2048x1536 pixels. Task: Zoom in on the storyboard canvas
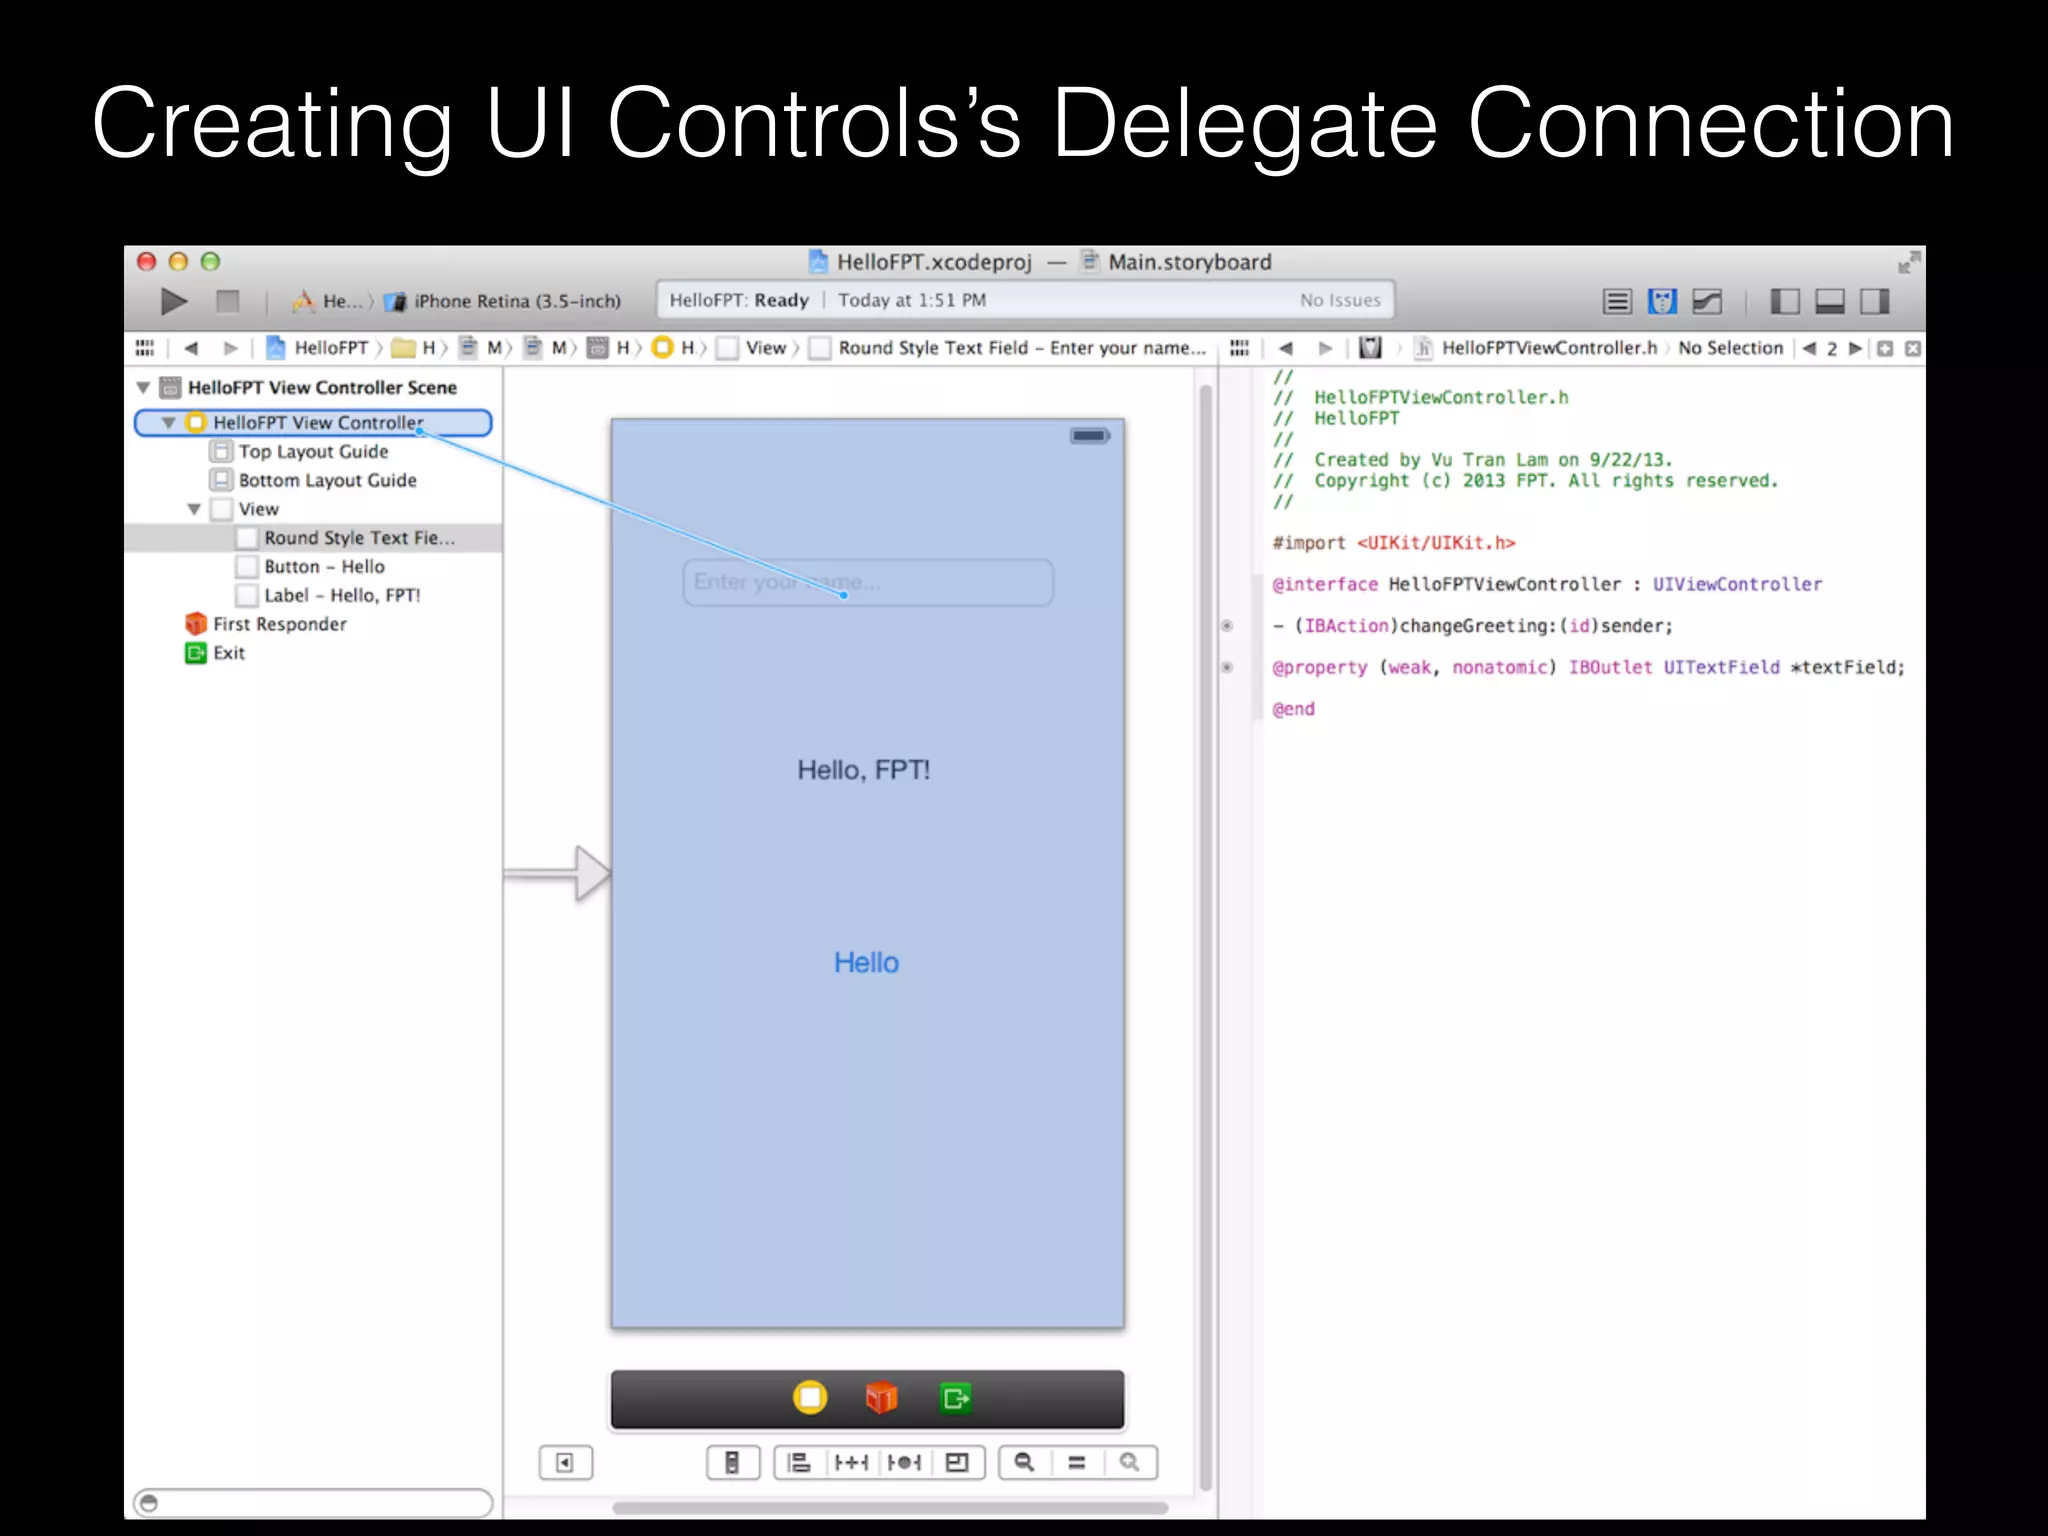pos(1130,1463)
